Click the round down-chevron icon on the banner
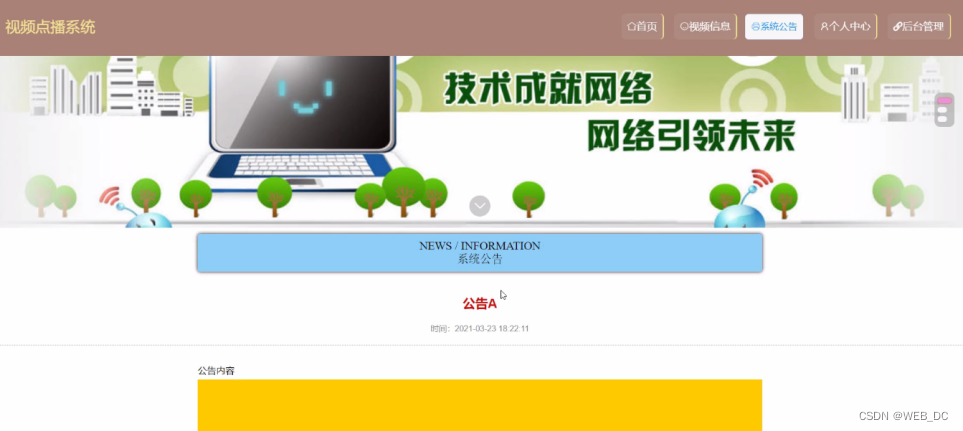The width and height of the screenshot is (963, 431). (480, 206)
